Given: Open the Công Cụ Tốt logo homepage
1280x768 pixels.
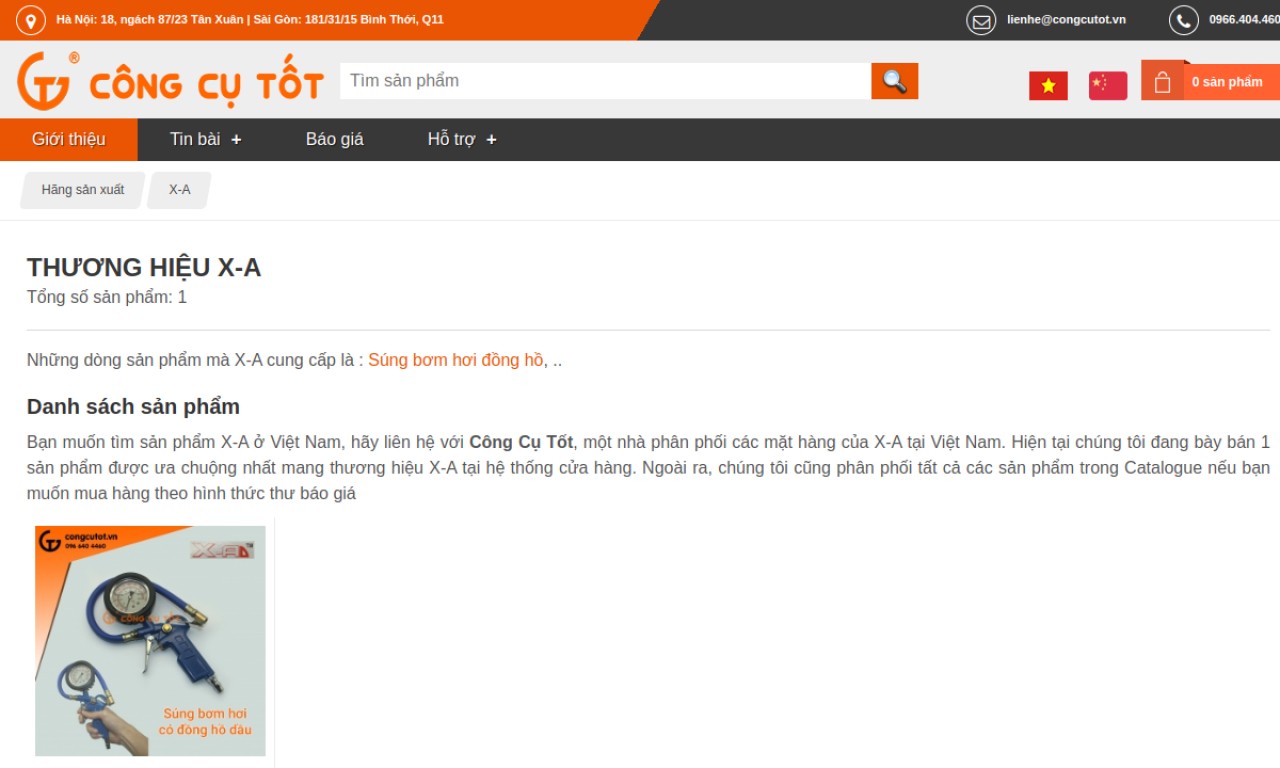Looking at the screenshot, I should point(170,81).
